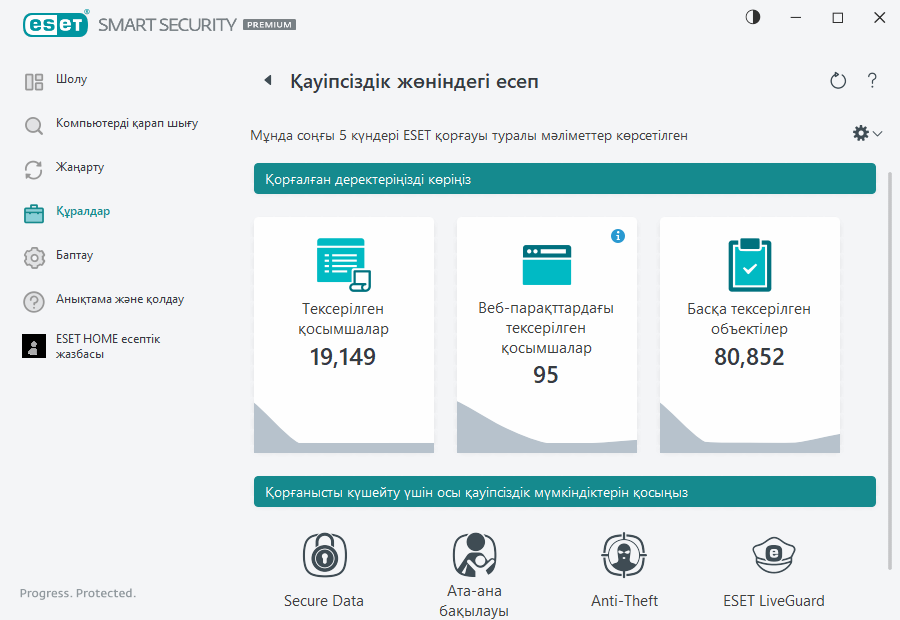Toggle the dark mode contrast icon
Viewport: 900px width, 620px height.
pyautogui.click(x=752, y=17)
